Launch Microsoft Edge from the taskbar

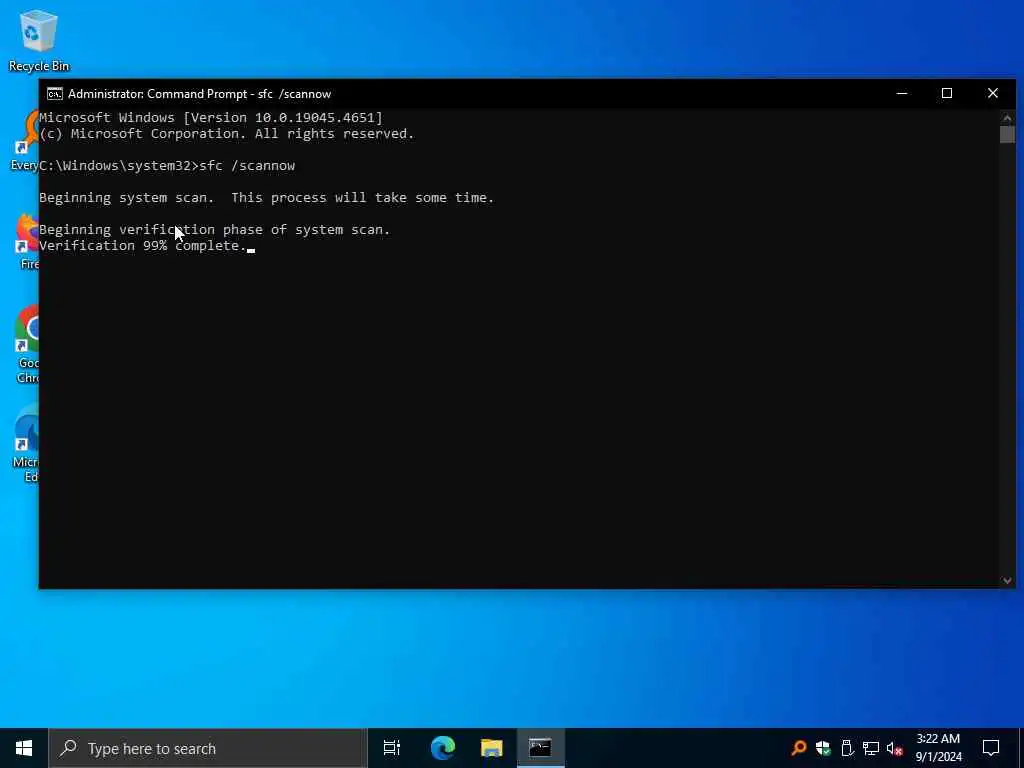pyautogui.click(x=443, y=748)
